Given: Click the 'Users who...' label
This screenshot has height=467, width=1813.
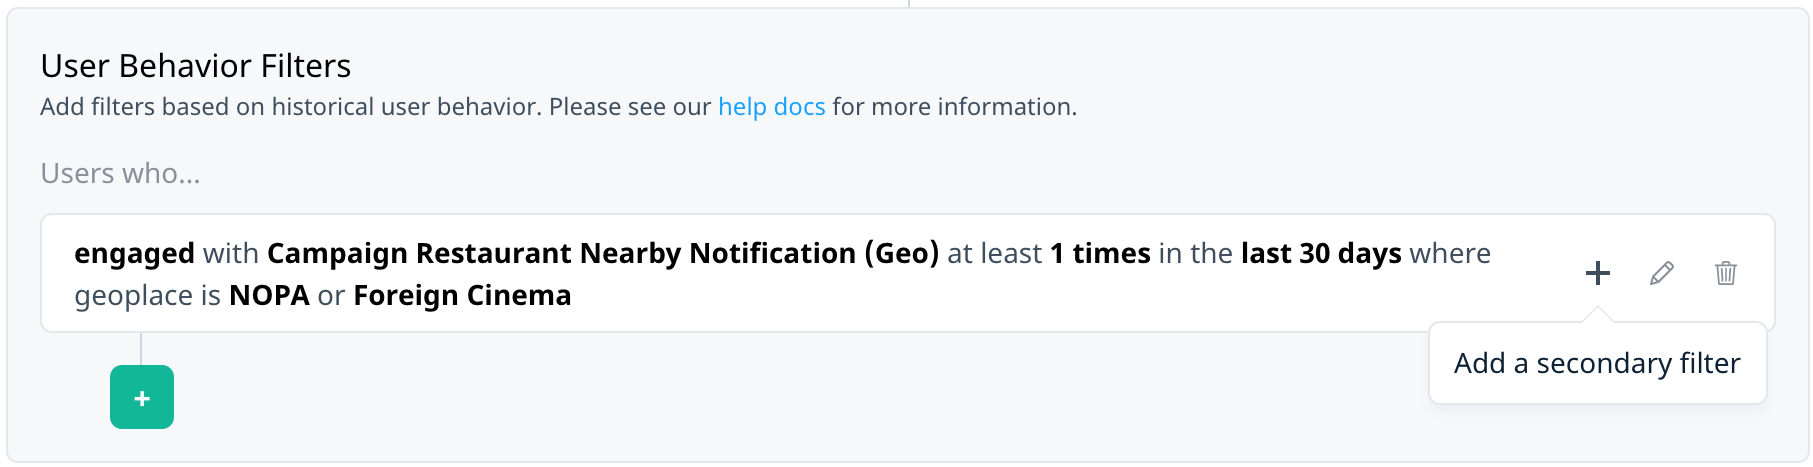Looking at the screenshot, I should click(x=120, y=174).
